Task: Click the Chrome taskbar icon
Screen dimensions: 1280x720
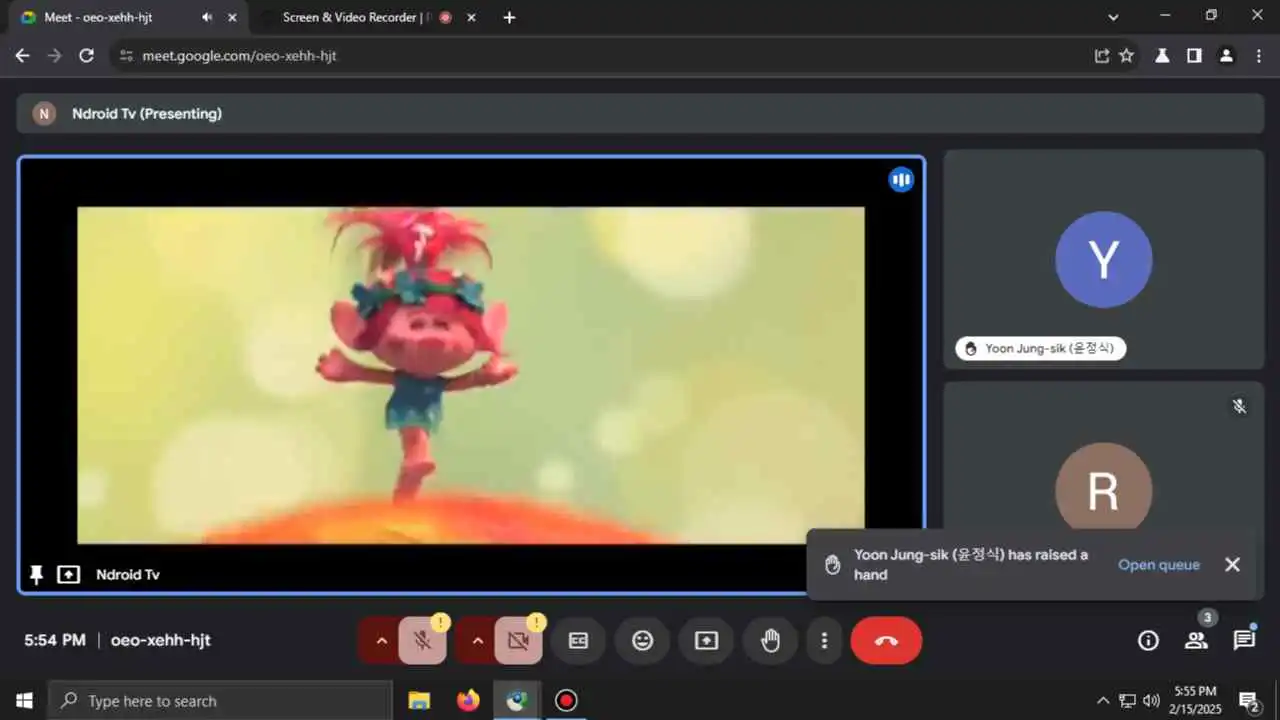Action: [x=517, y=701]
